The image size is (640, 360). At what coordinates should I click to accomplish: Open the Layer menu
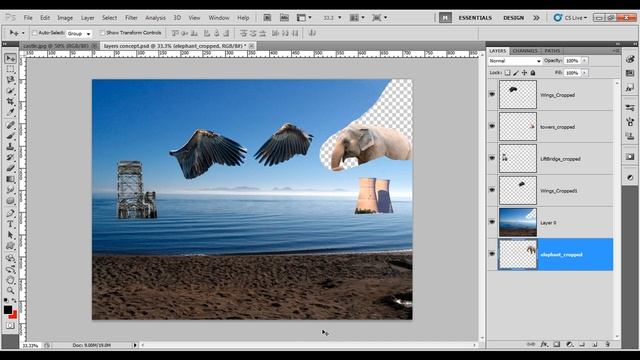click(87, 18)
